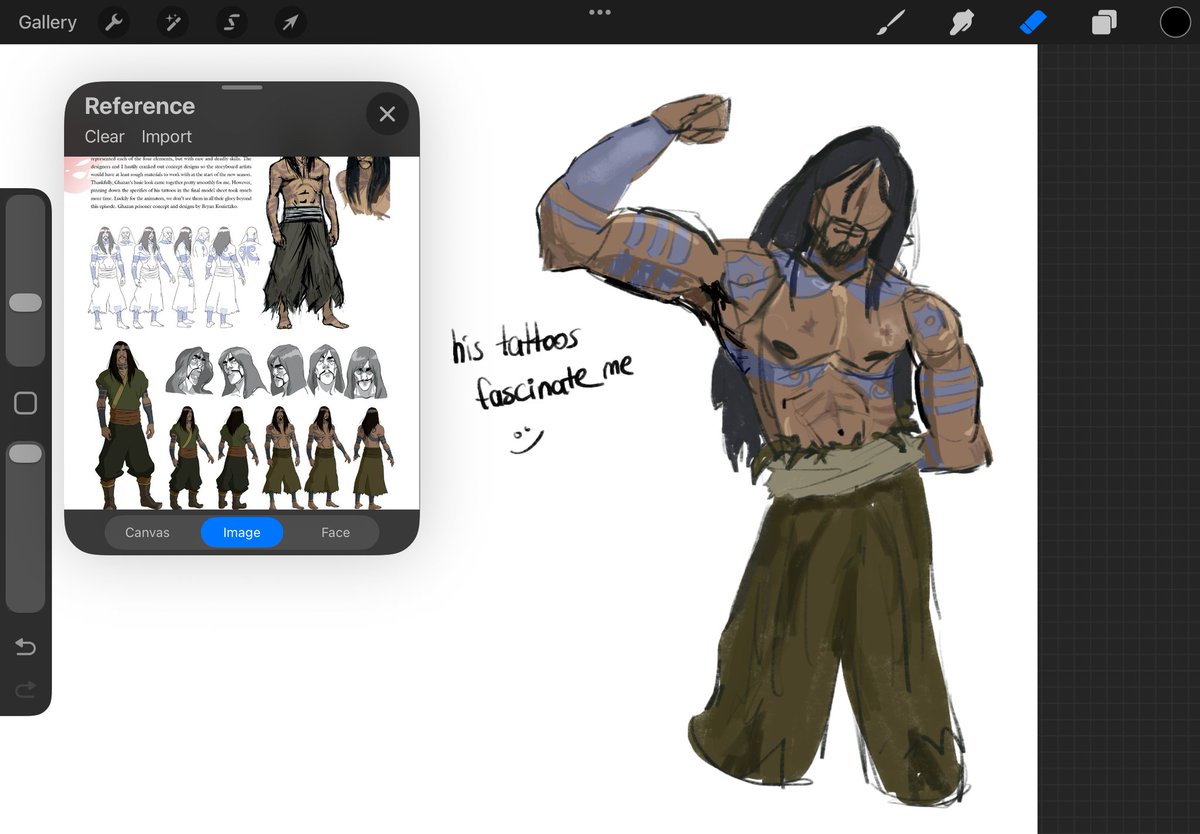1200x834 pixels.
Task: Click the reference image preview
Action: (242, 333)
